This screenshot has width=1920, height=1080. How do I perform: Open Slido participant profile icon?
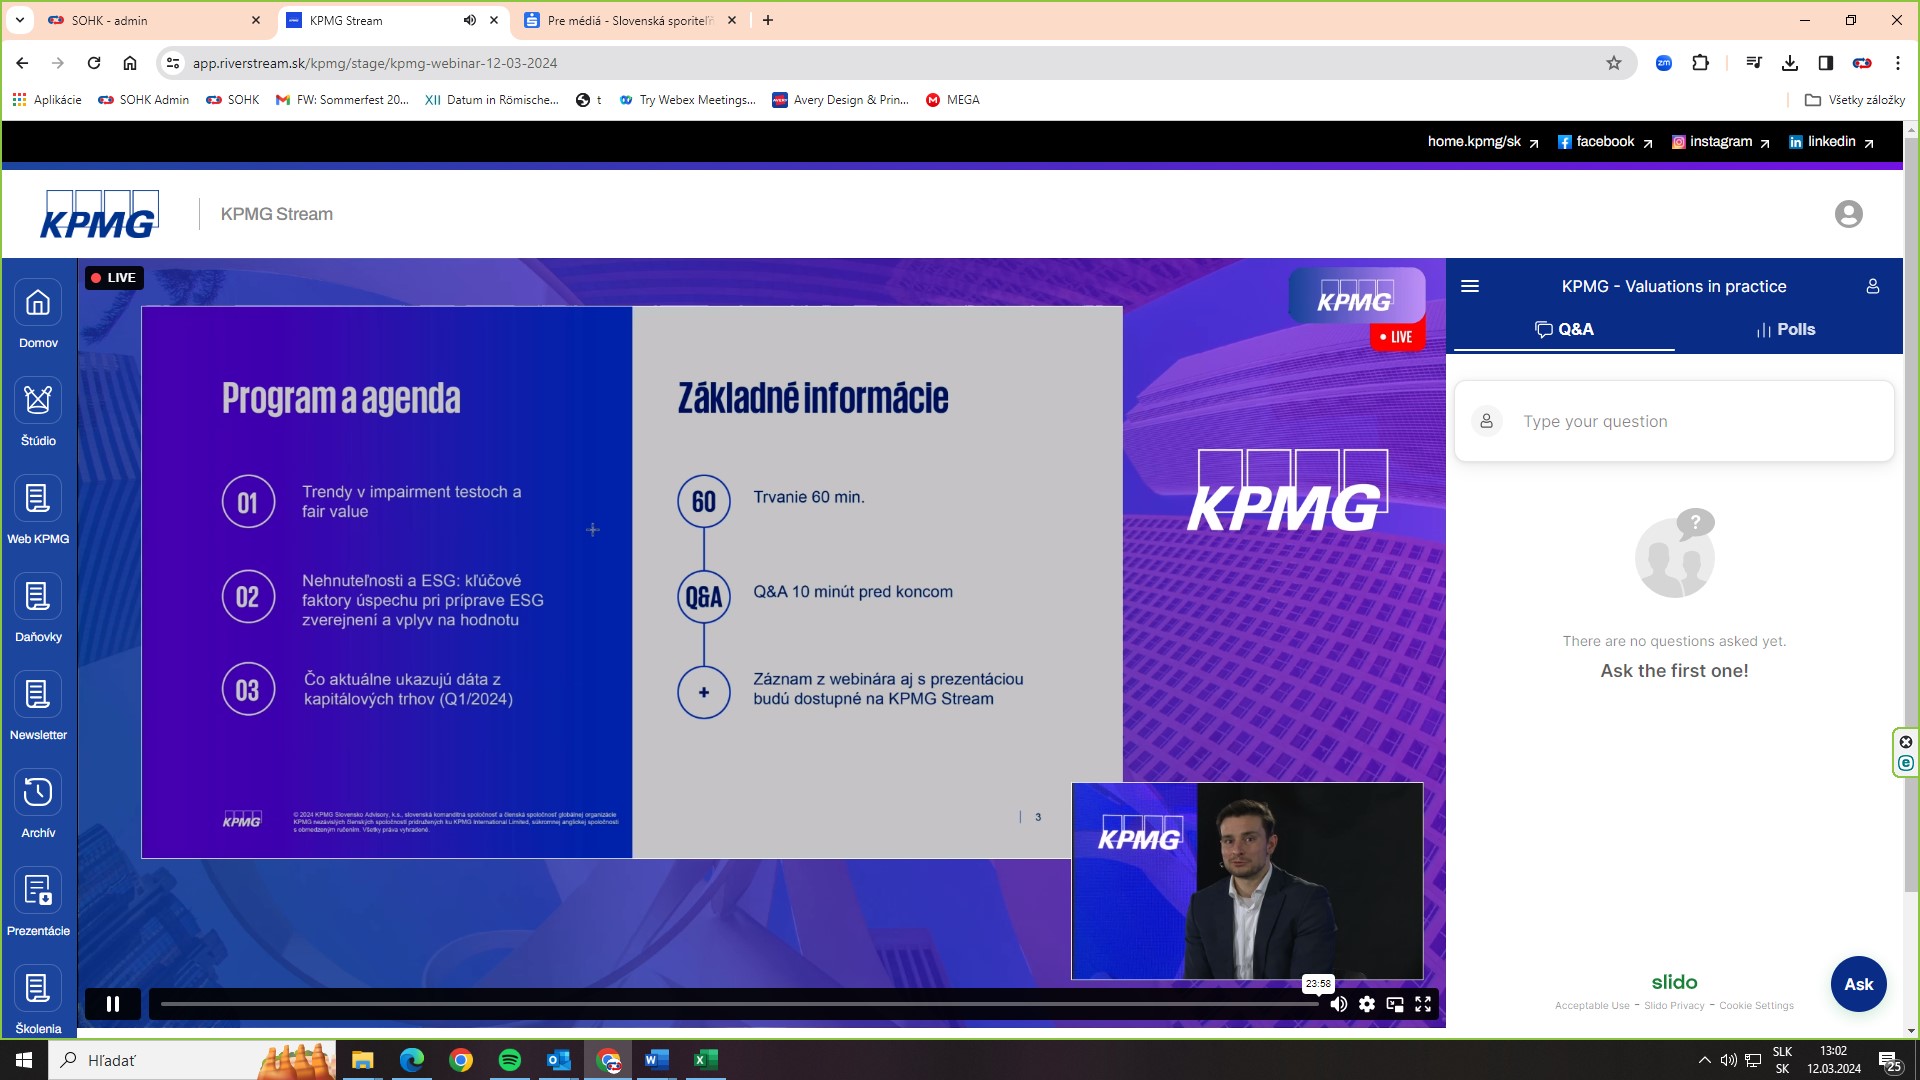tap(1873, 286)
